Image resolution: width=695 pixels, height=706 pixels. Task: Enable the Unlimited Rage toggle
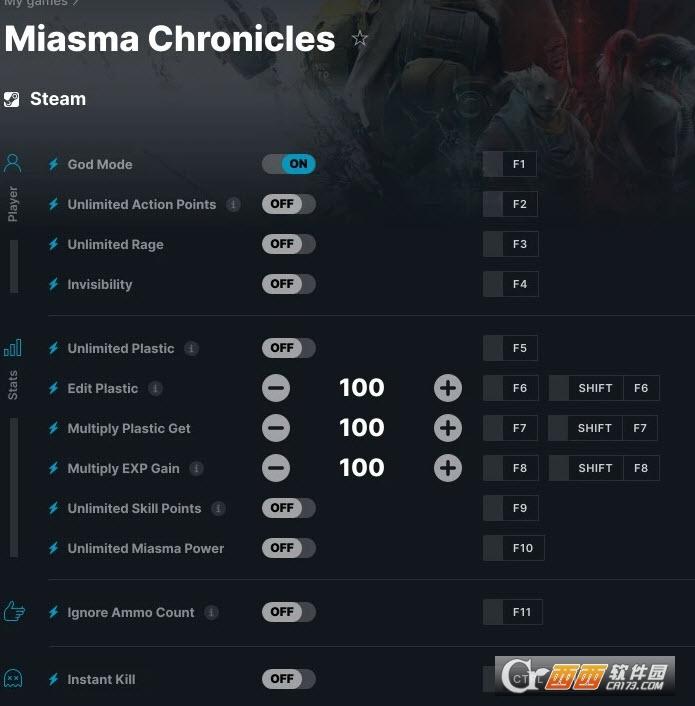coord(289,244)
